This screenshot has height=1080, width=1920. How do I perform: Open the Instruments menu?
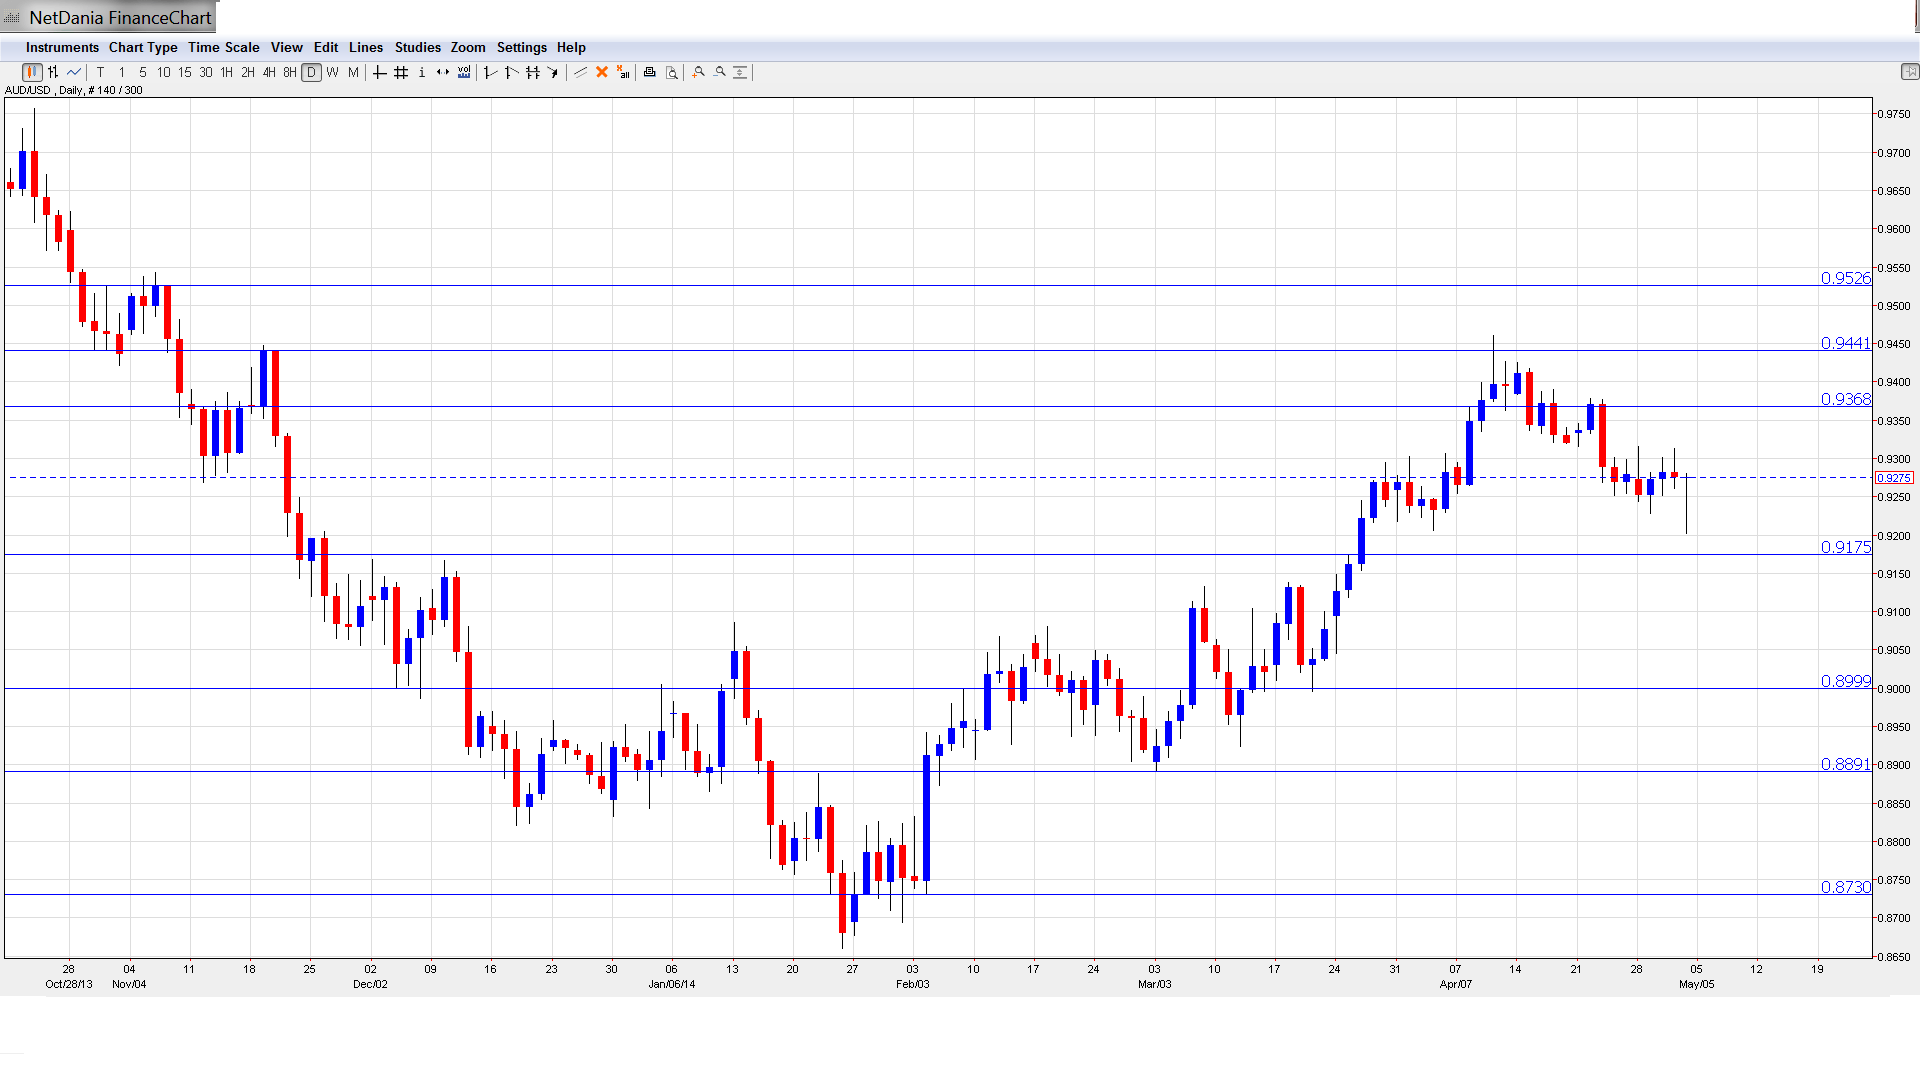point(62,47)
